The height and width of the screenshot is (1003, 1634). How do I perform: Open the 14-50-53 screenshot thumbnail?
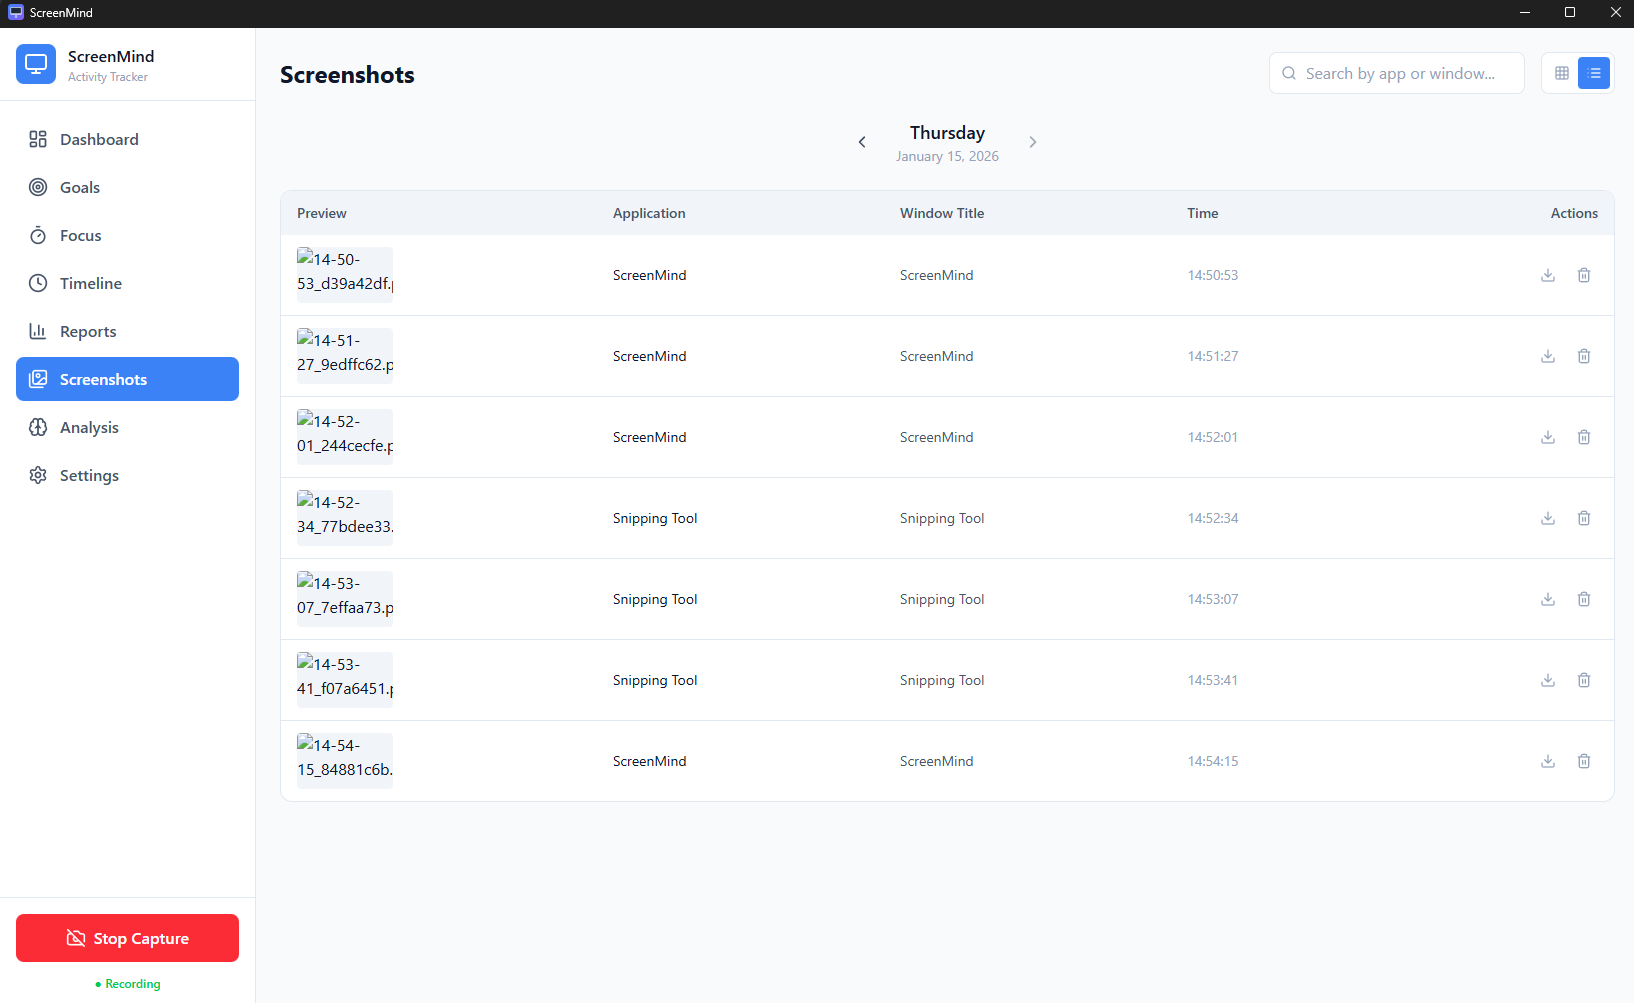(x=344, y=274)
